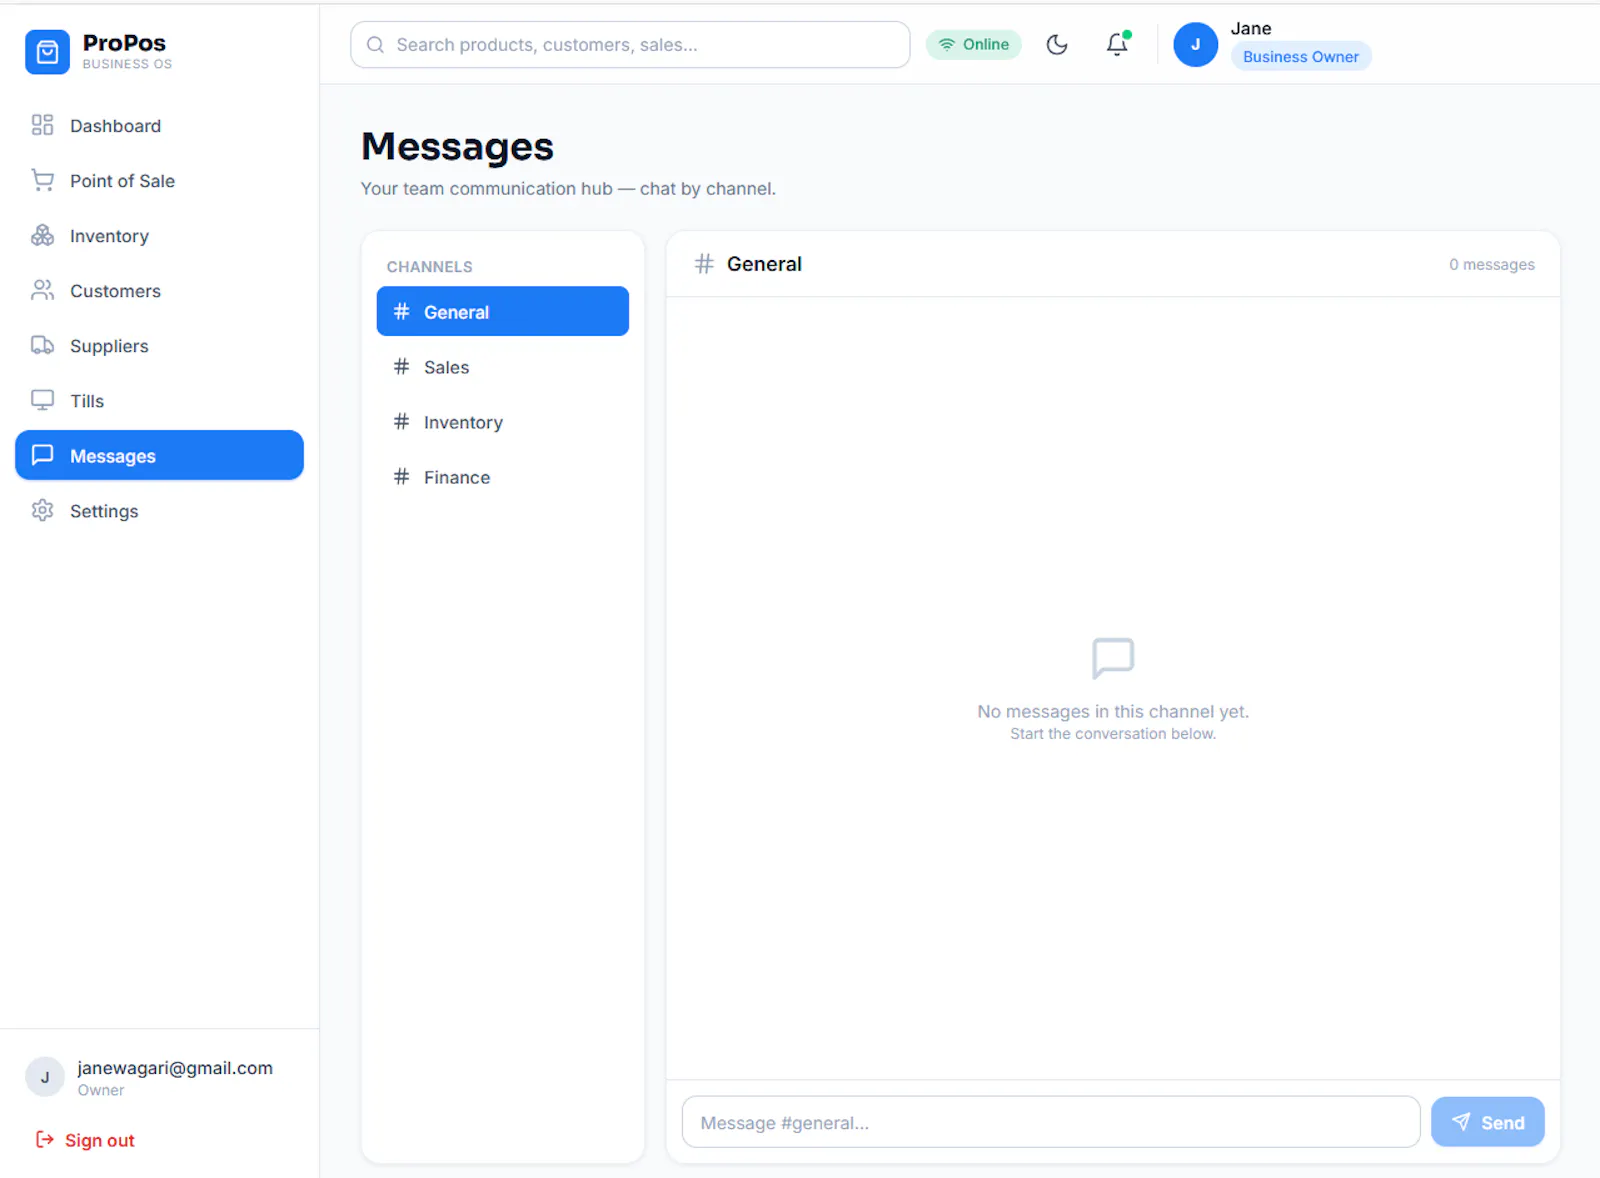The width and height of the screenshot is (1600, 1178).
Task: Click the Customers people icon
Action: (x=42, y=290)
